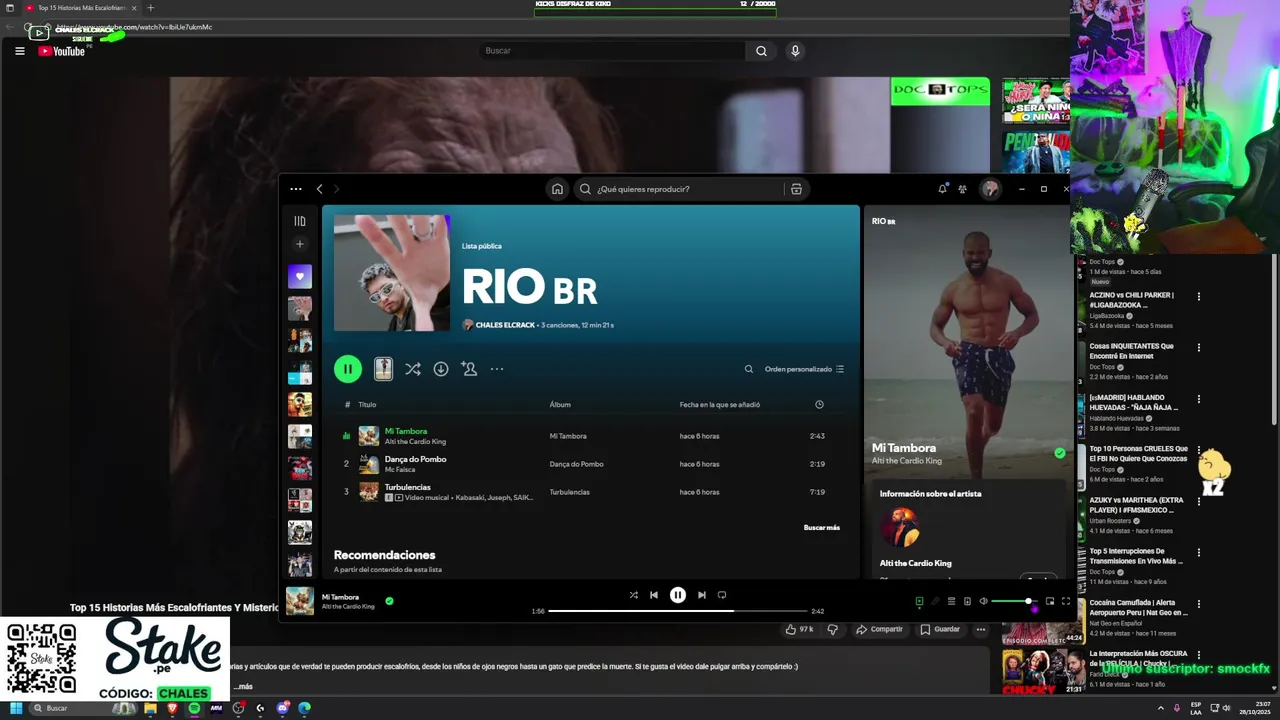Screen dimensions: 1280x720
Task: Sort by duration clock icon column
Action: coord(819,405)
